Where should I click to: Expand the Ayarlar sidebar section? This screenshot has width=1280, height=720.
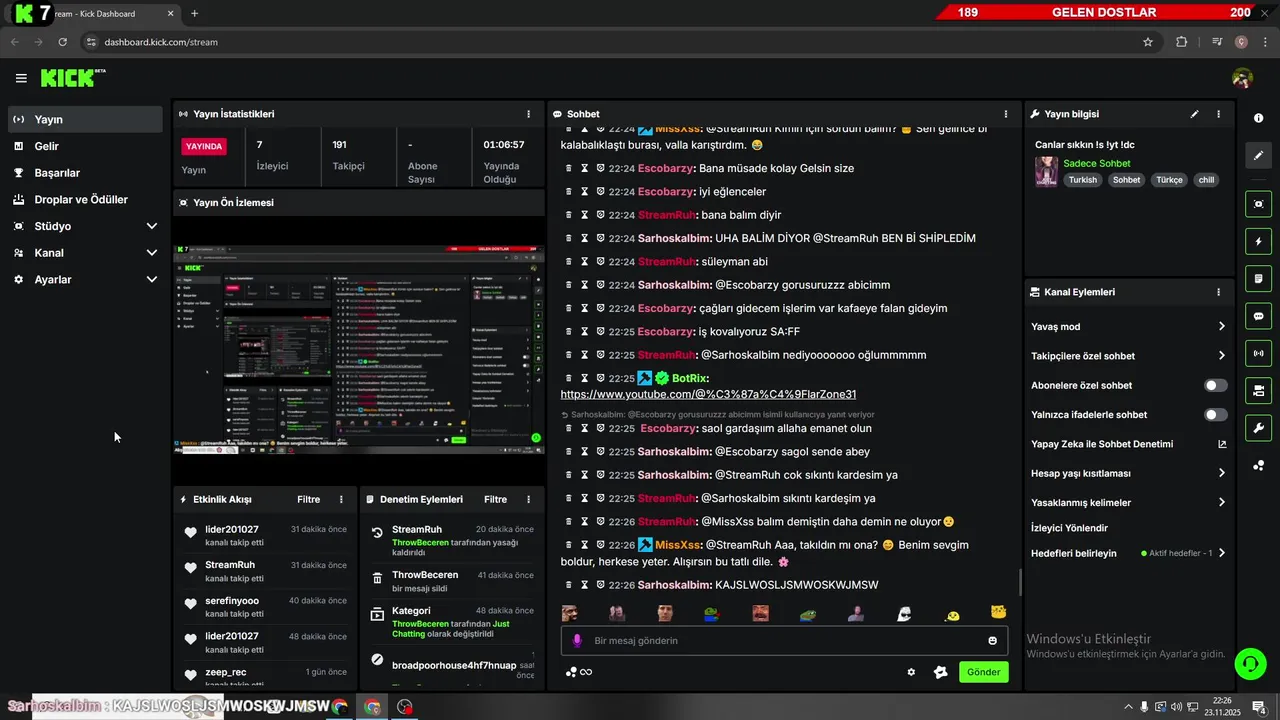(85, 280)
